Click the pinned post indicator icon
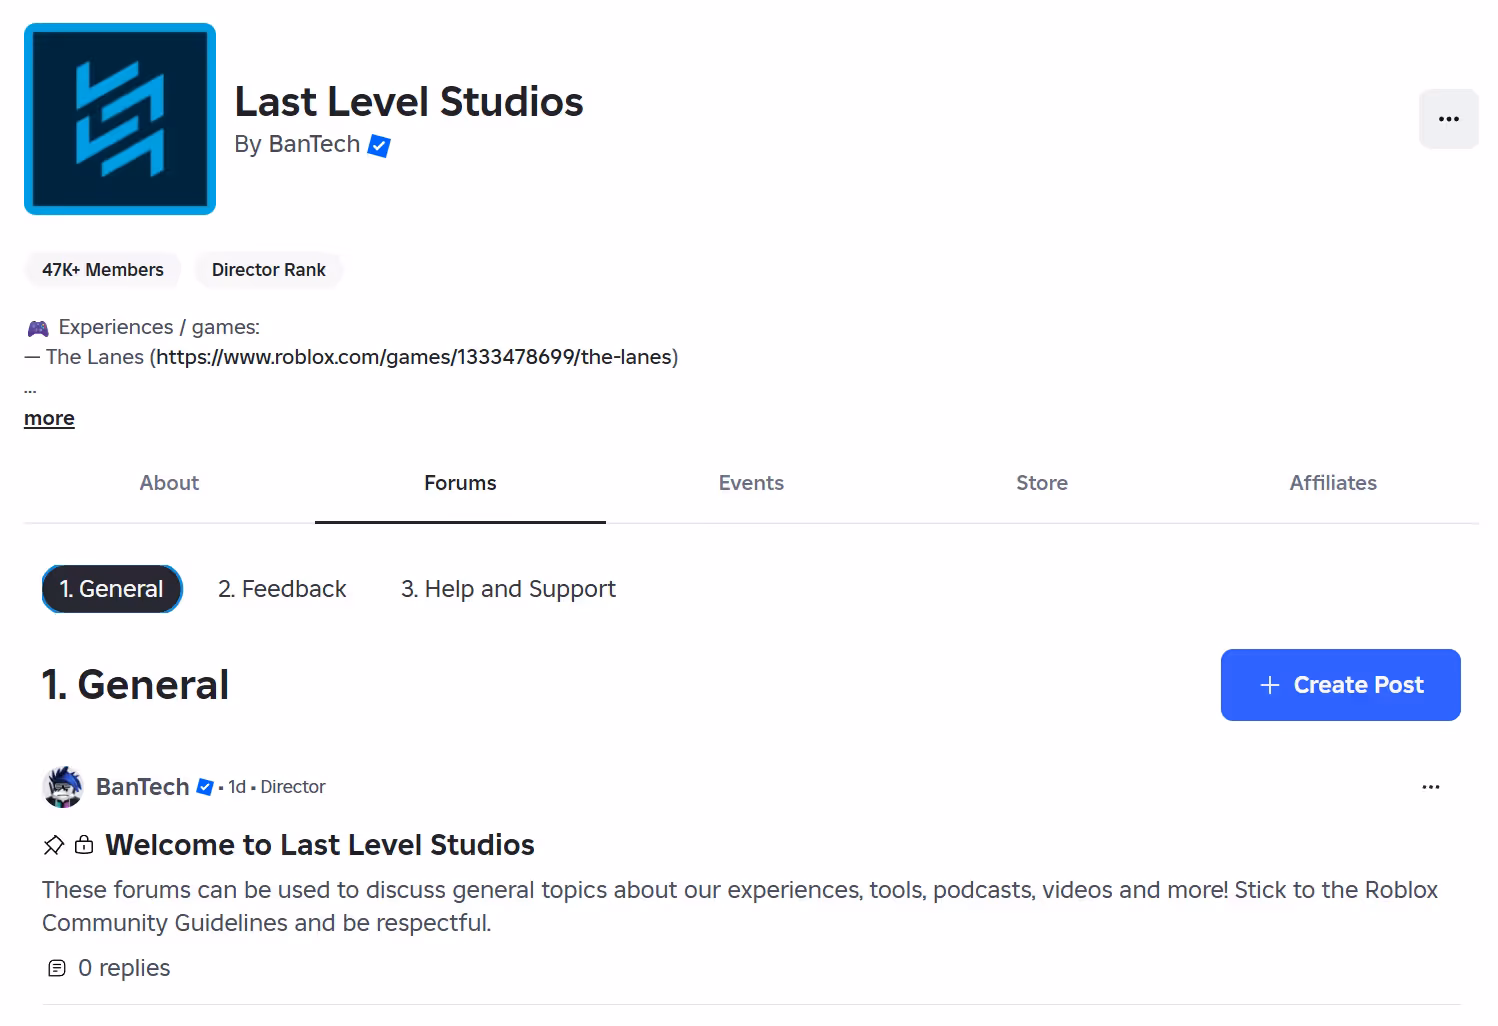1498x1026 pixels. coord(53,844)
